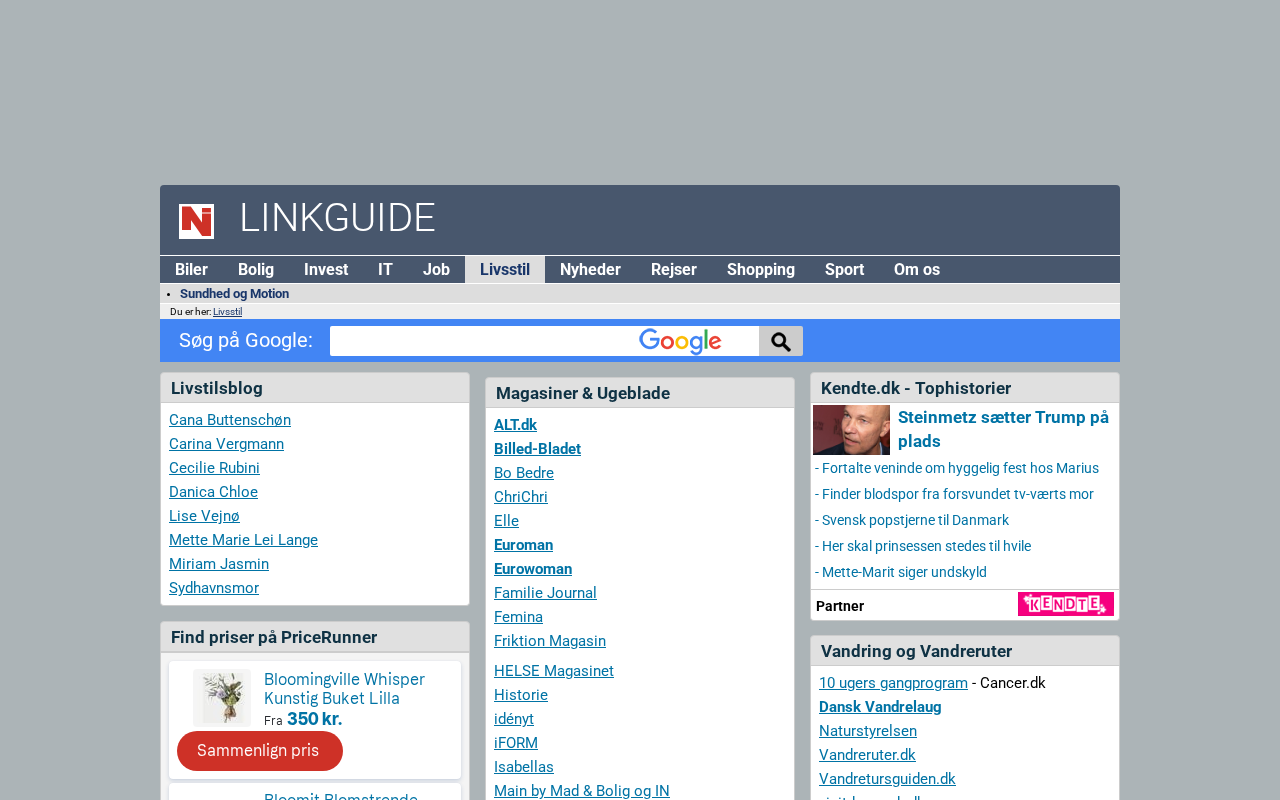The height and width of the screenshot is (800, 1280).
Task: Open the Vandretursguiden.dk link
Action: point(887,779)
